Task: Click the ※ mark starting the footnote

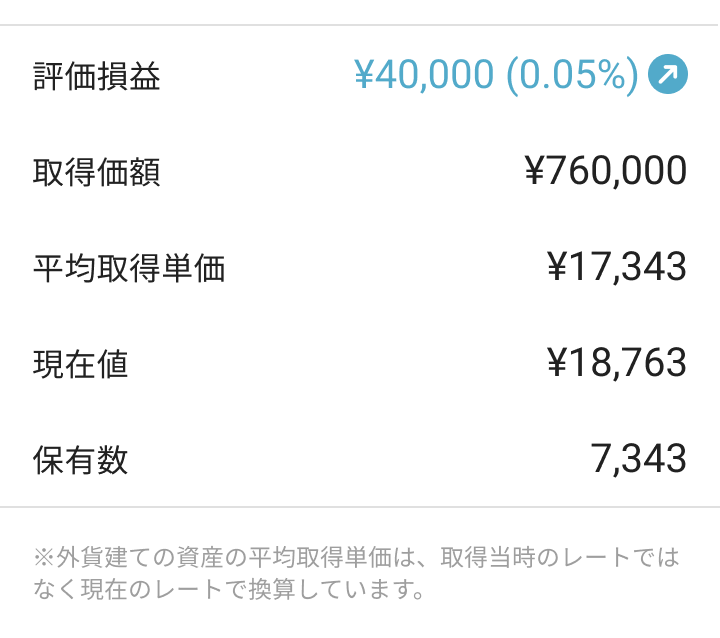Action: pos(43,556)
